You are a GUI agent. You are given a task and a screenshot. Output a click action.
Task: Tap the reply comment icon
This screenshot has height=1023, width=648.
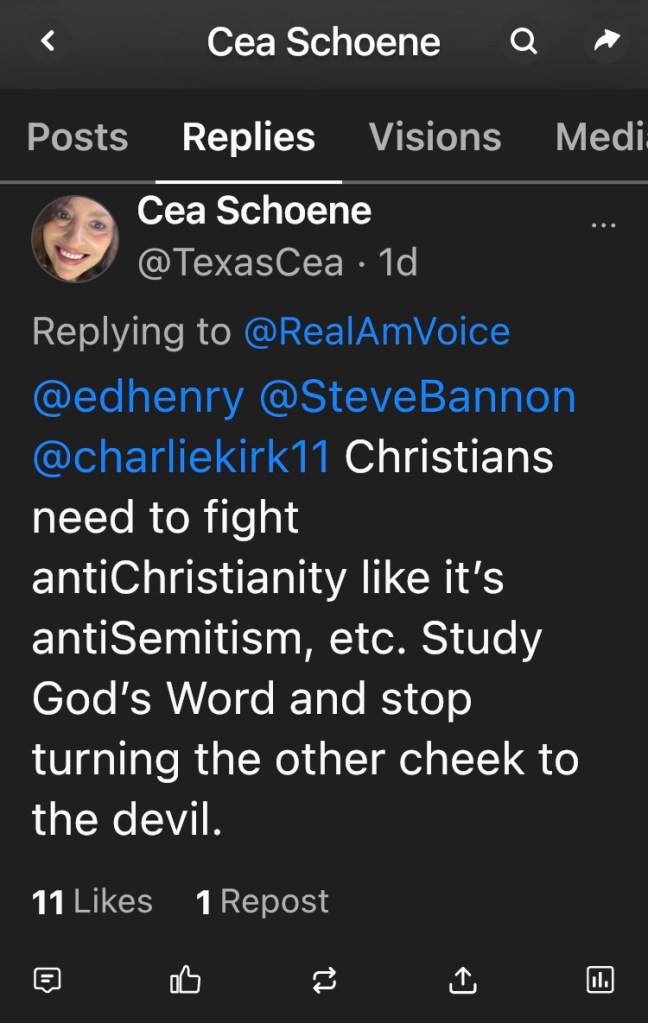47,980
